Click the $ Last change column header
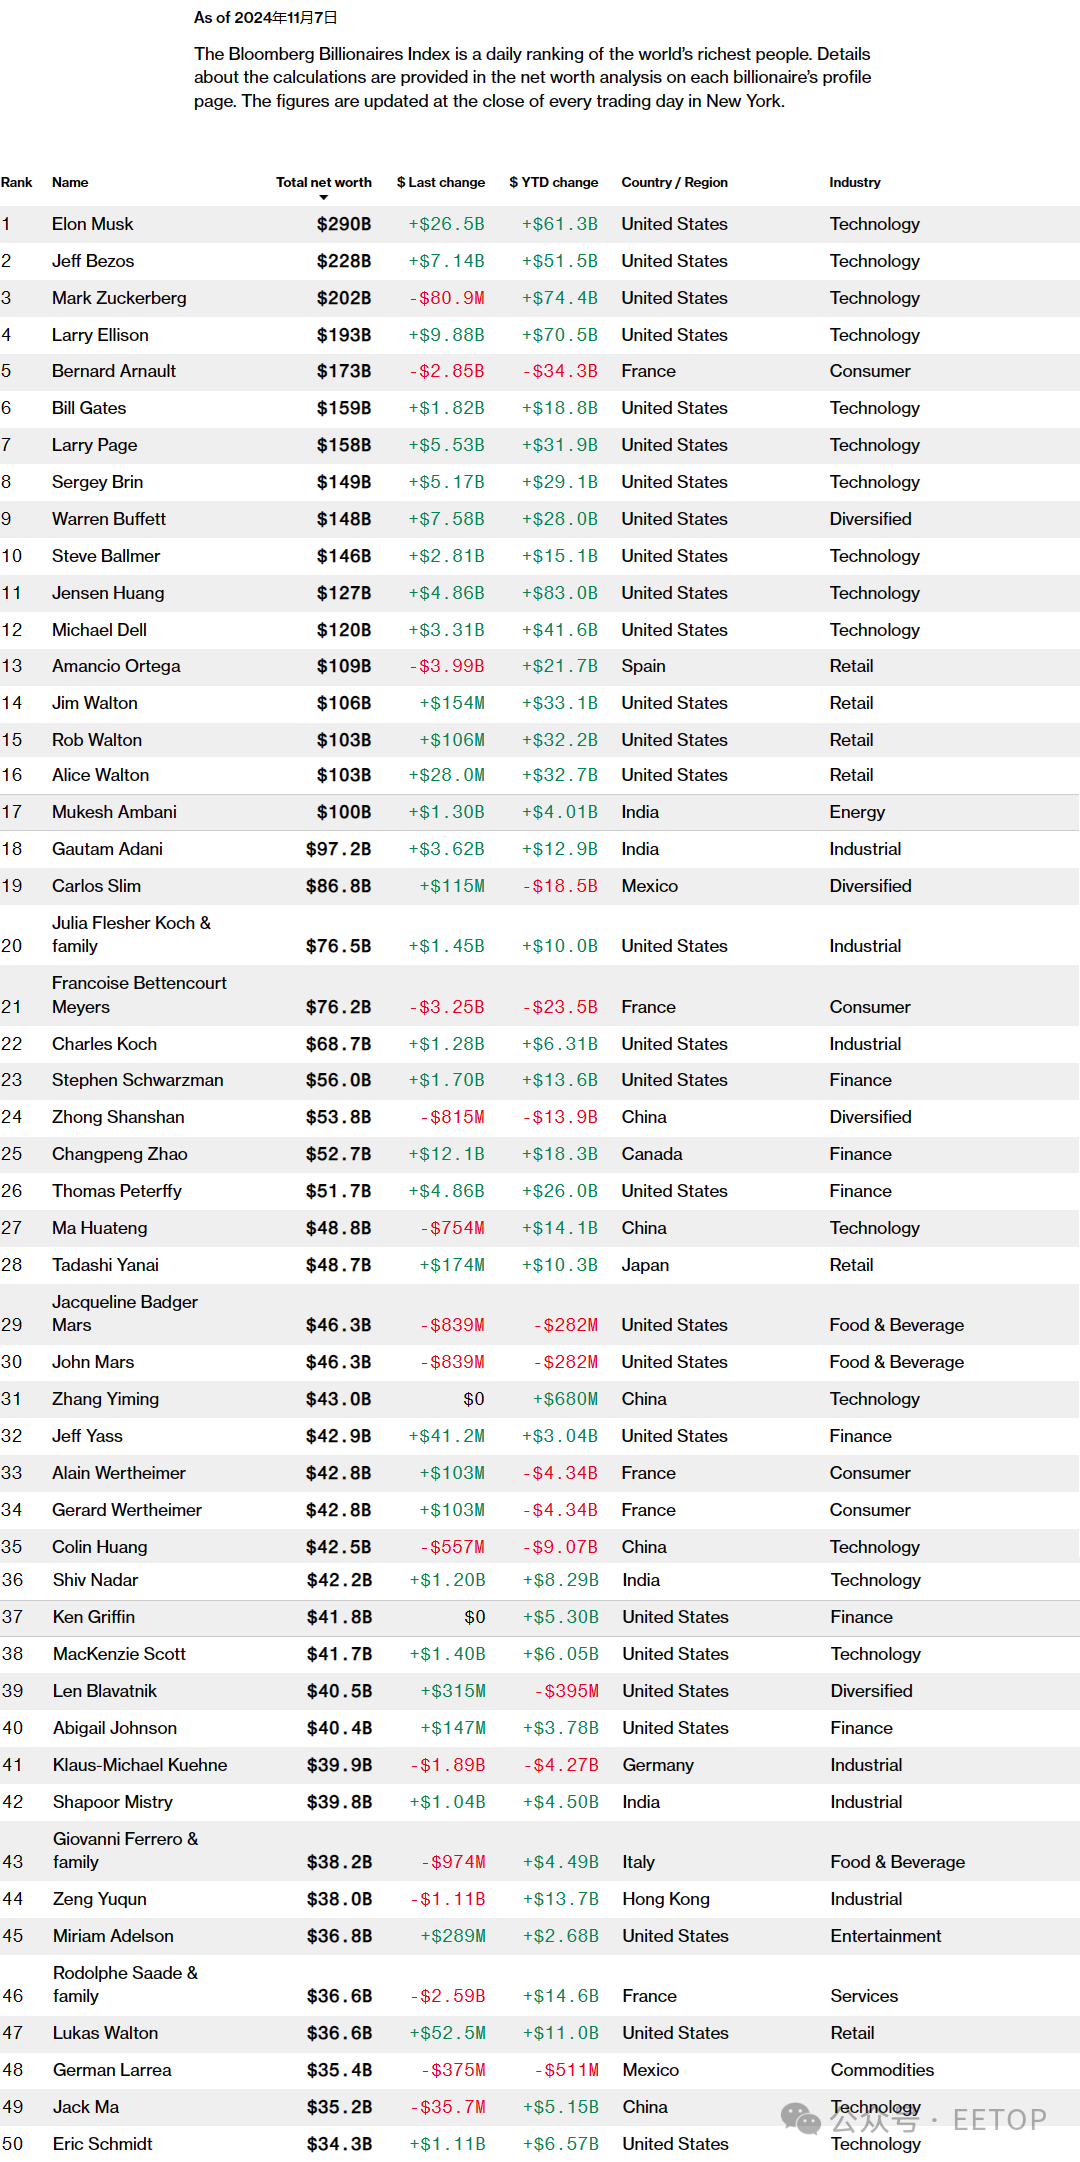1080x2162 pixels. coord(441,182)
